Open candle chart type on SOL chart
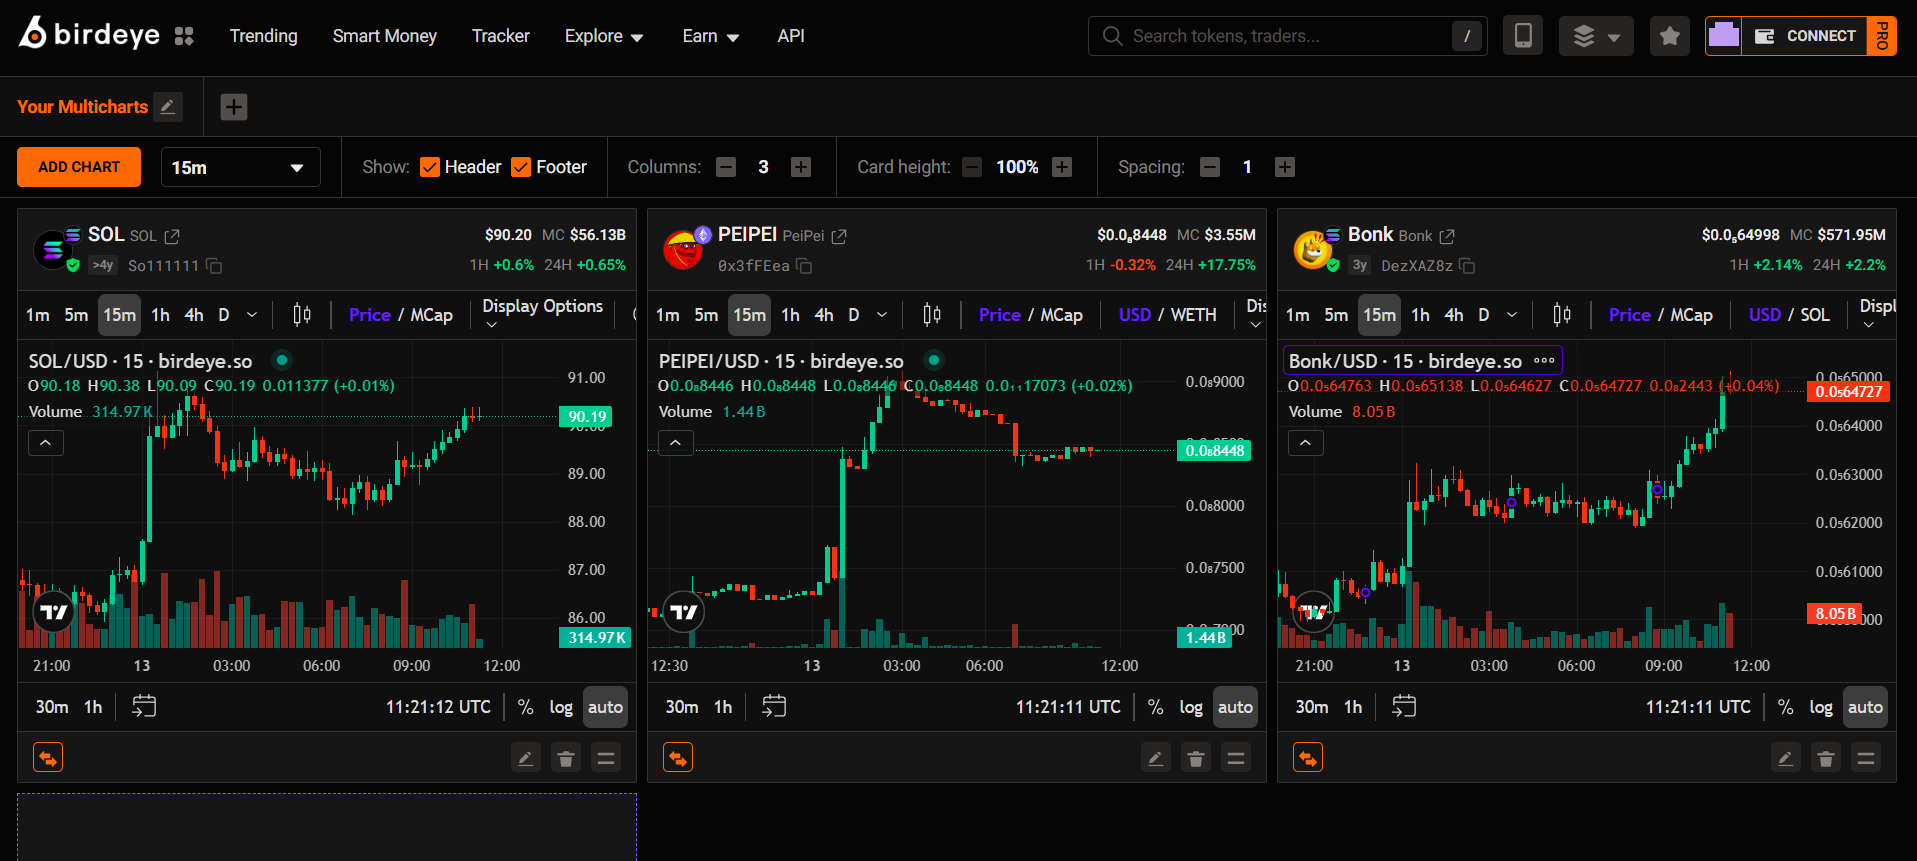 point(302,315)
